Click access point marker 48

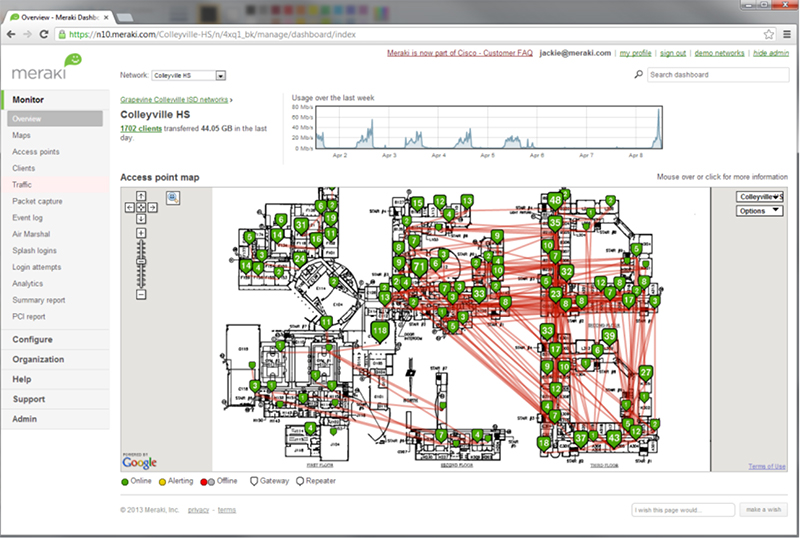(555, 201)
